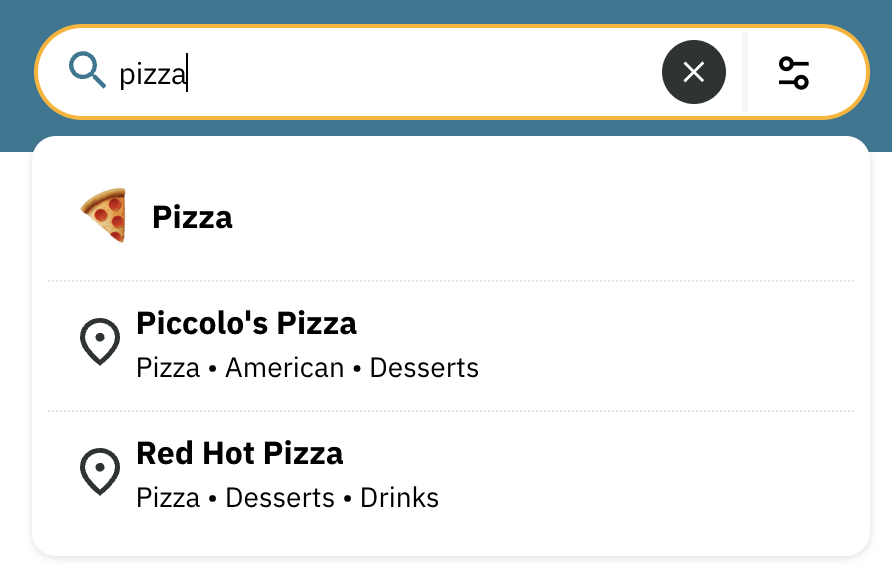Open the Piccolo's Pizza restaurant title

(x=246, y=324)
